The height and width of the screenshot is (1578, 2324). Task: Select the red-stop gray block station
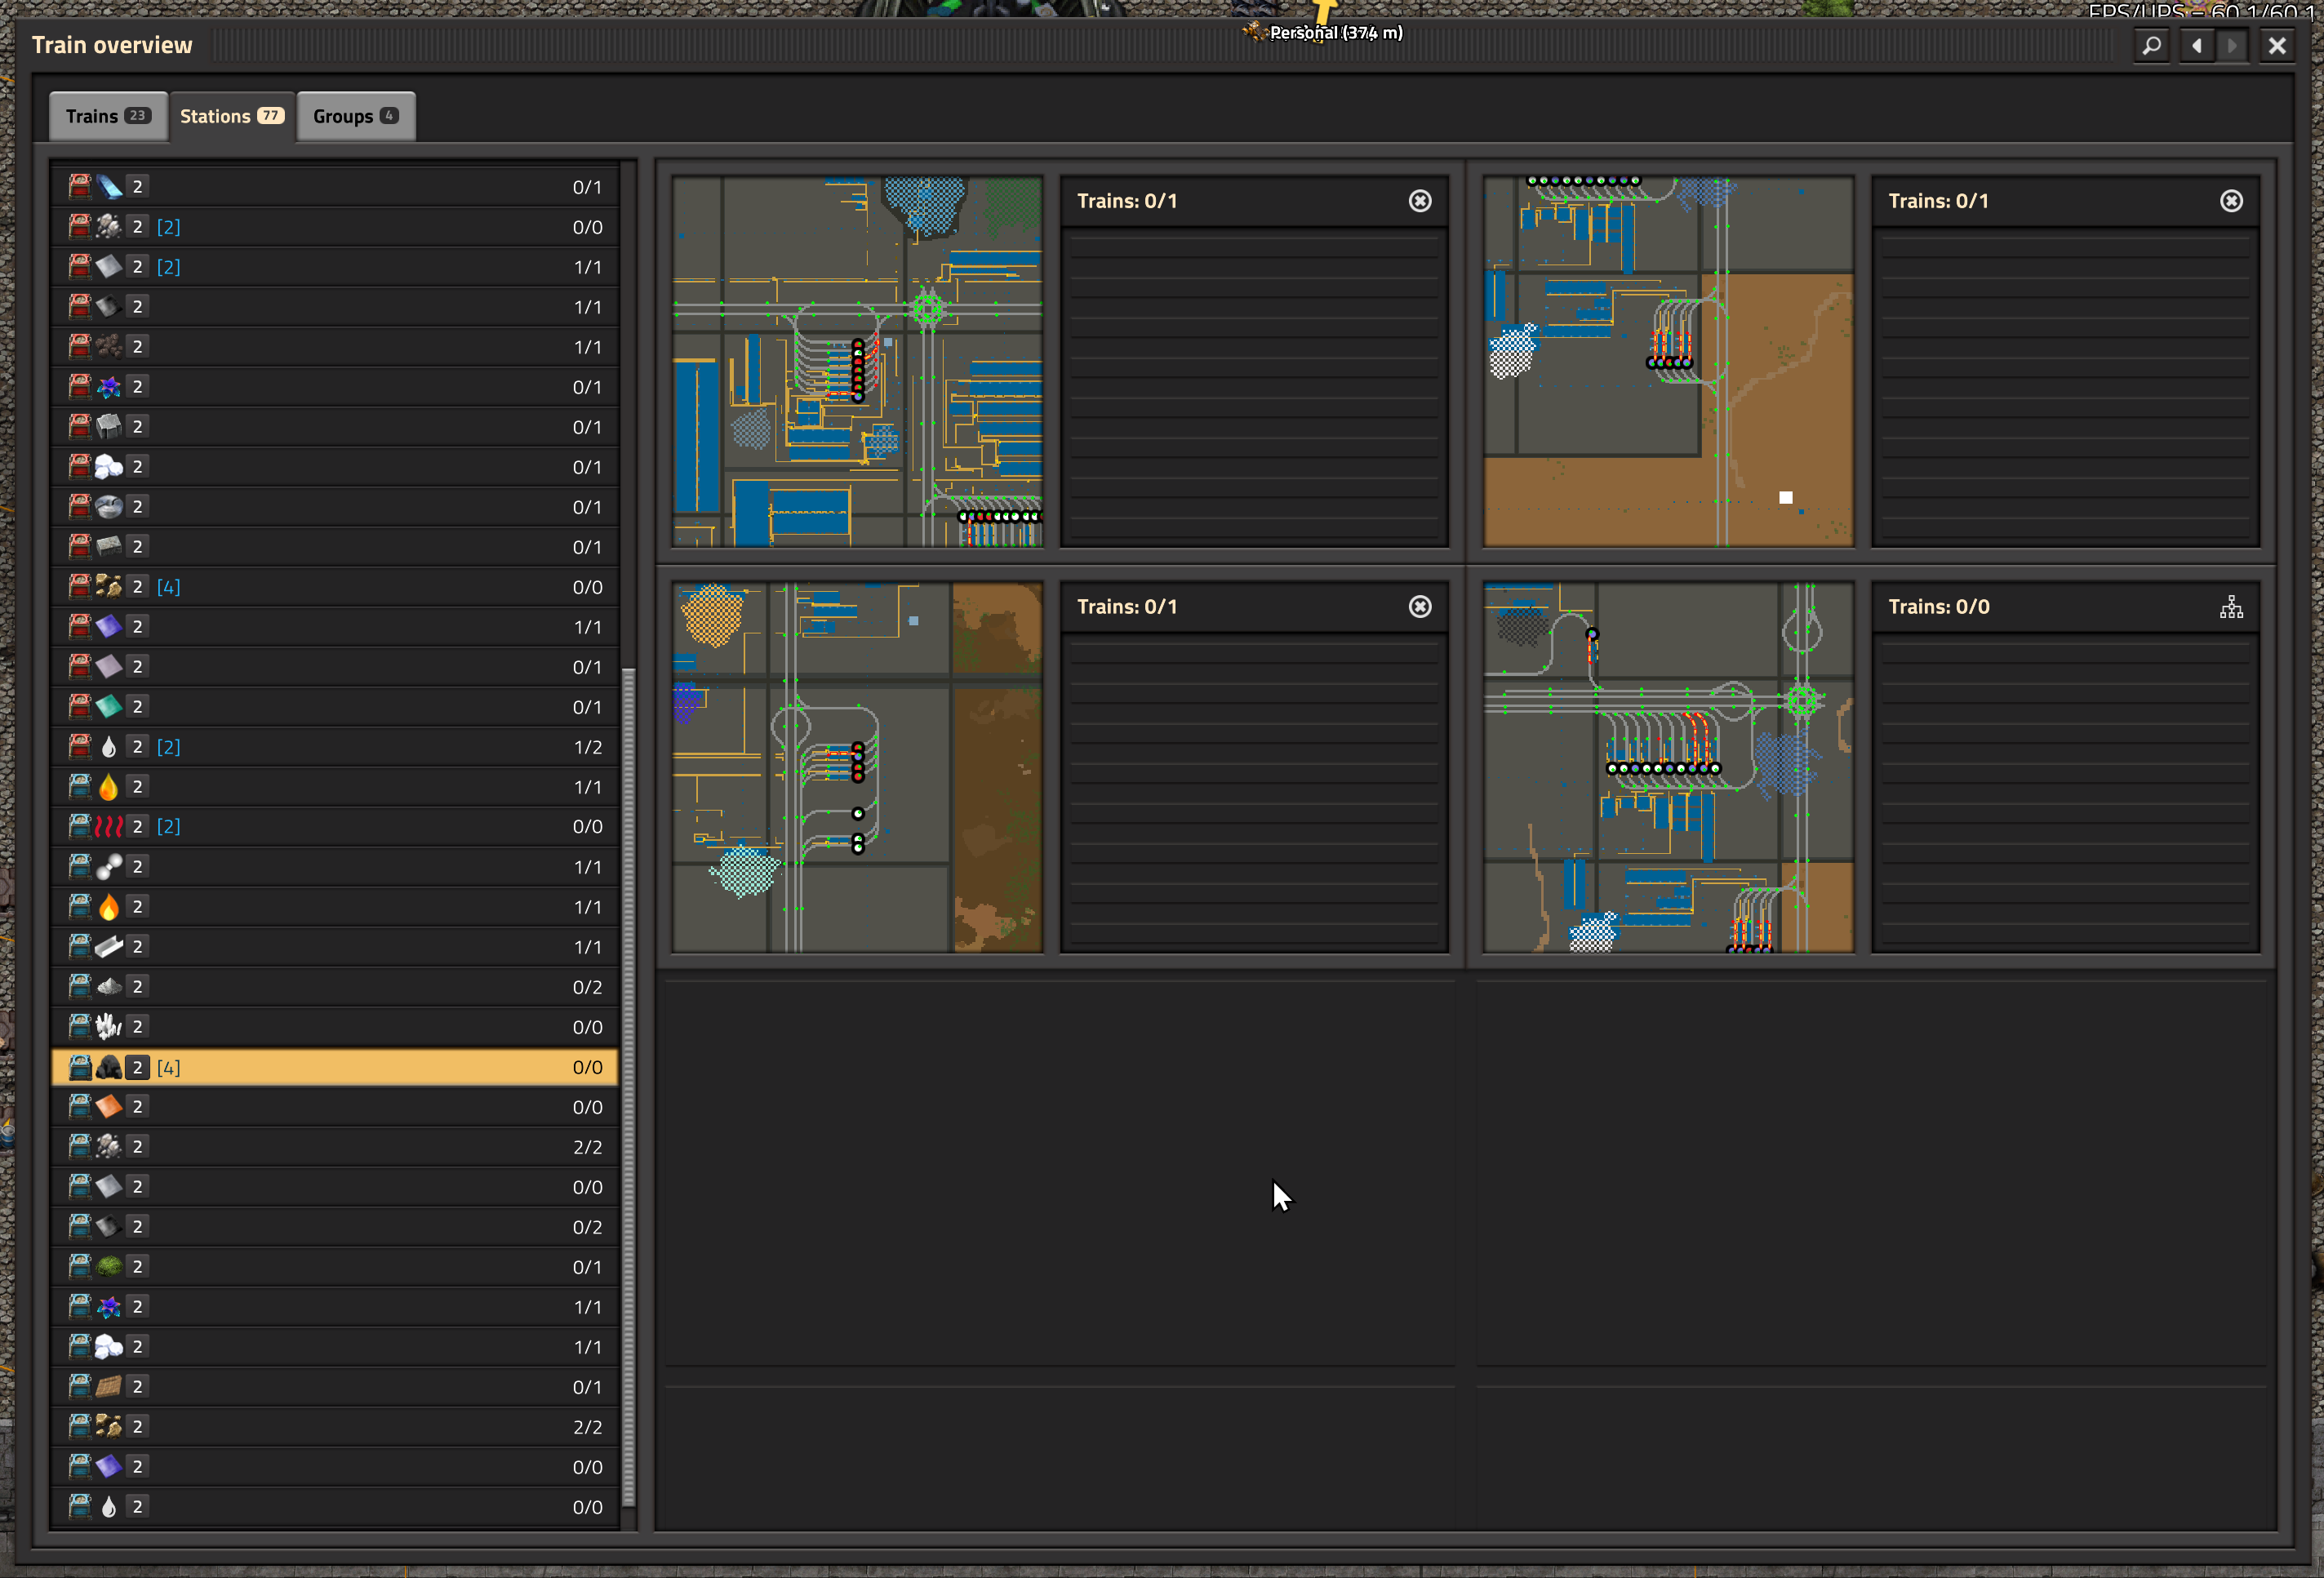335,427
